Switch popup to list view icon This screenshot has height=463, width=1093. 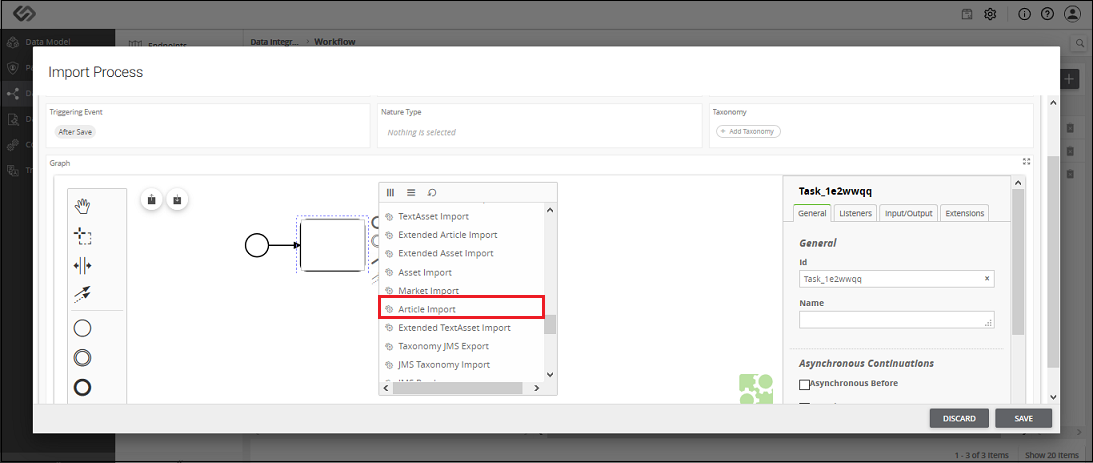[x=411, y=192]
